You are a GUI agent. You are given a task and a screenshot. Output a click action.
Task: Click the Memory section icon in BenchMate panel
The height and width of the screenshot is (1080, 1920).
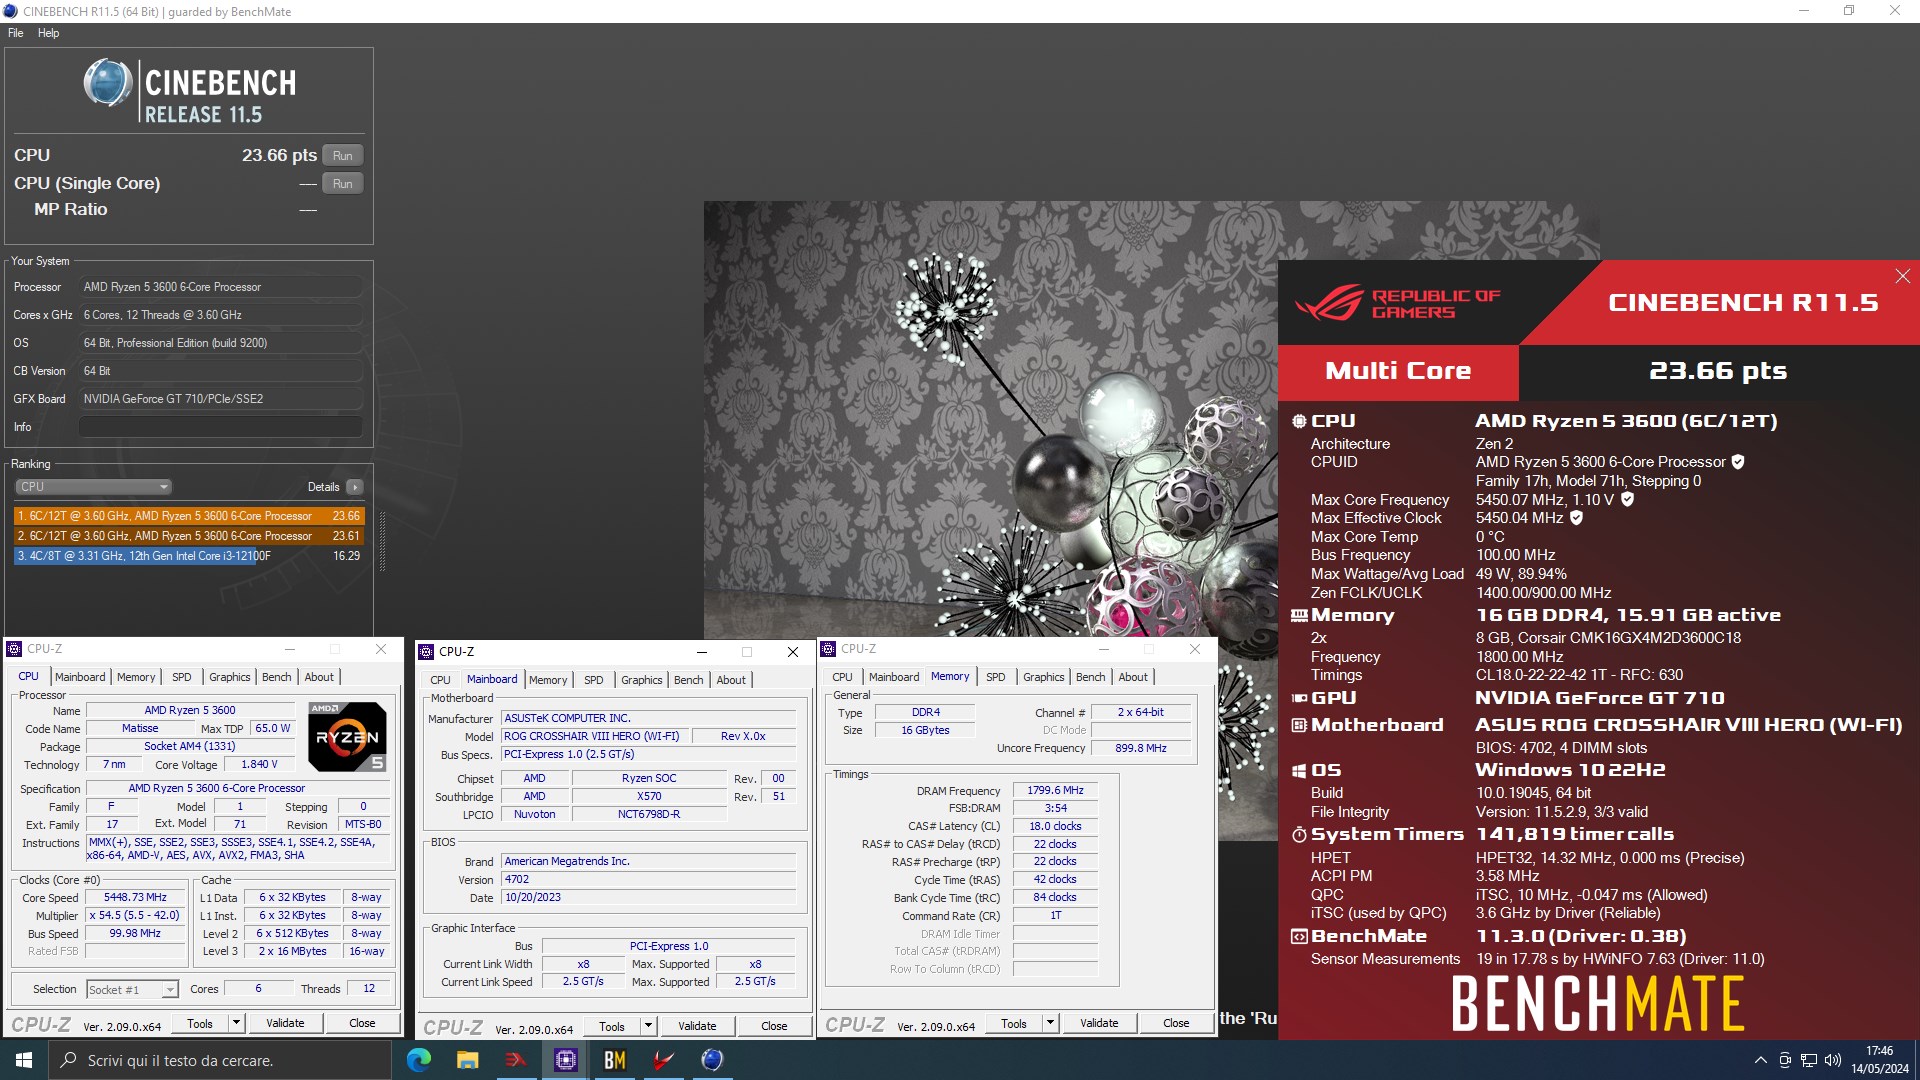click(1299, 615)
